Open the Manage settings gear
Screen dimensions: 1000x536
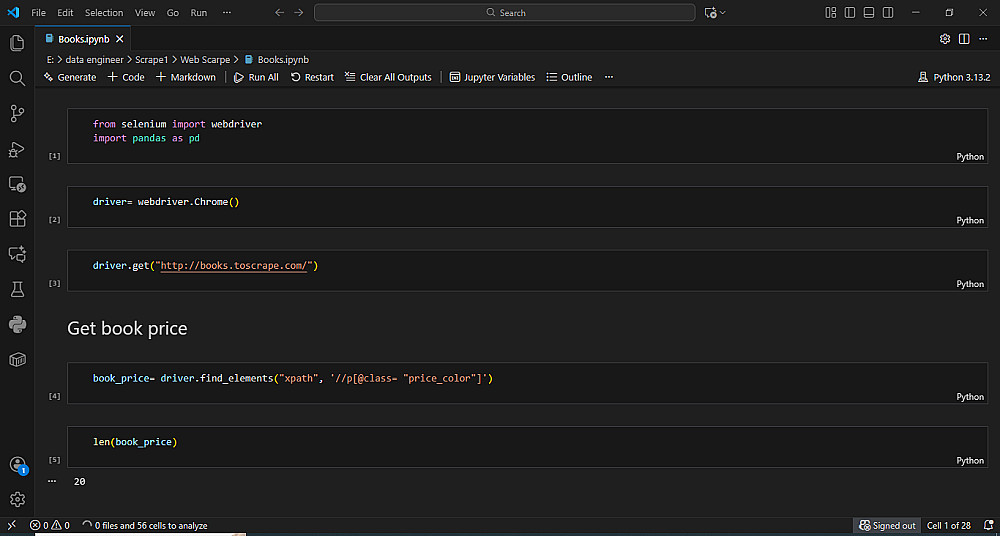pyautogui.click(x=17, y=499)
